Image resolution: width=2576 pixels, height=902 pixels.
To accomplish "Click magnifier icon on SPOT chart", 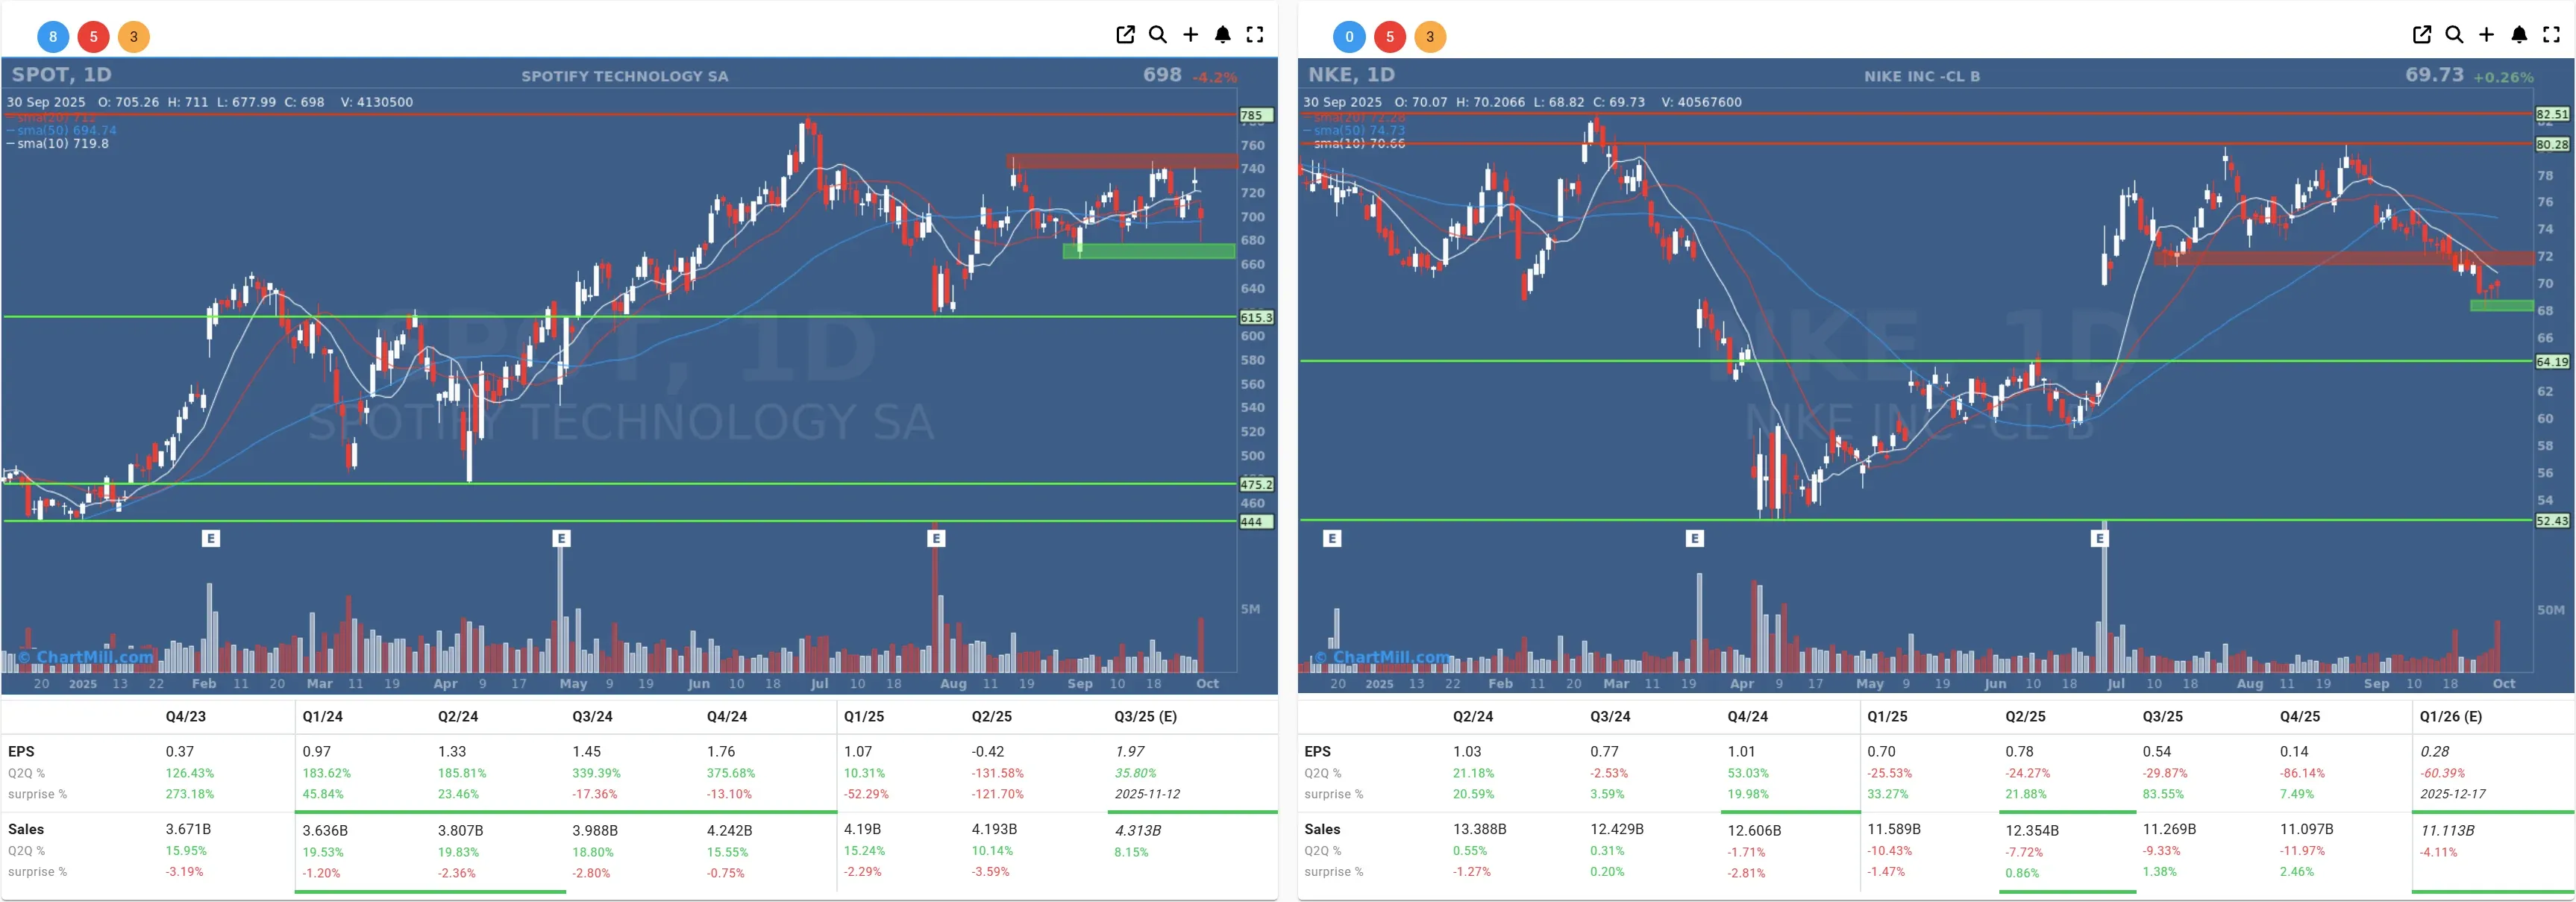I will [1157, 35].
